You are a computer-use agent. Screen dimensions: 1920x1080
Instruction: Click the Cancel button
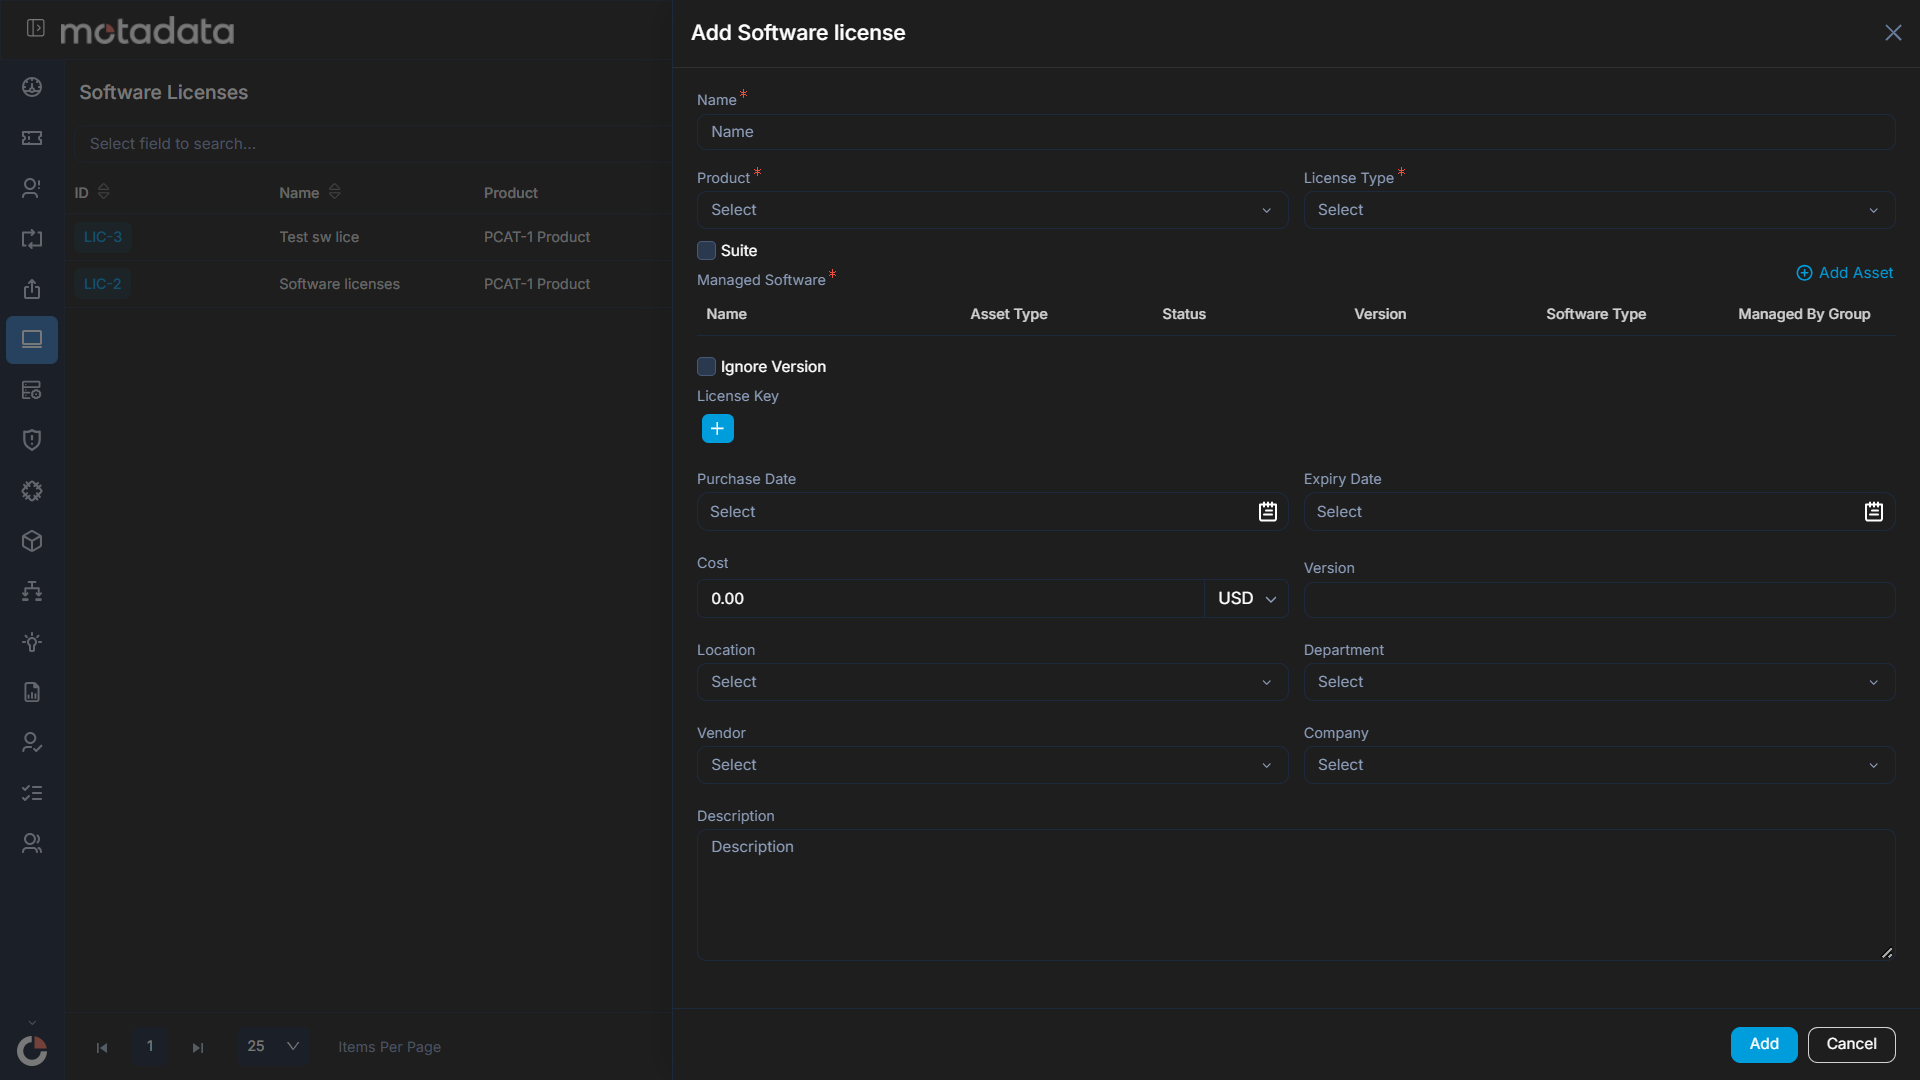coord(1851,1044)
